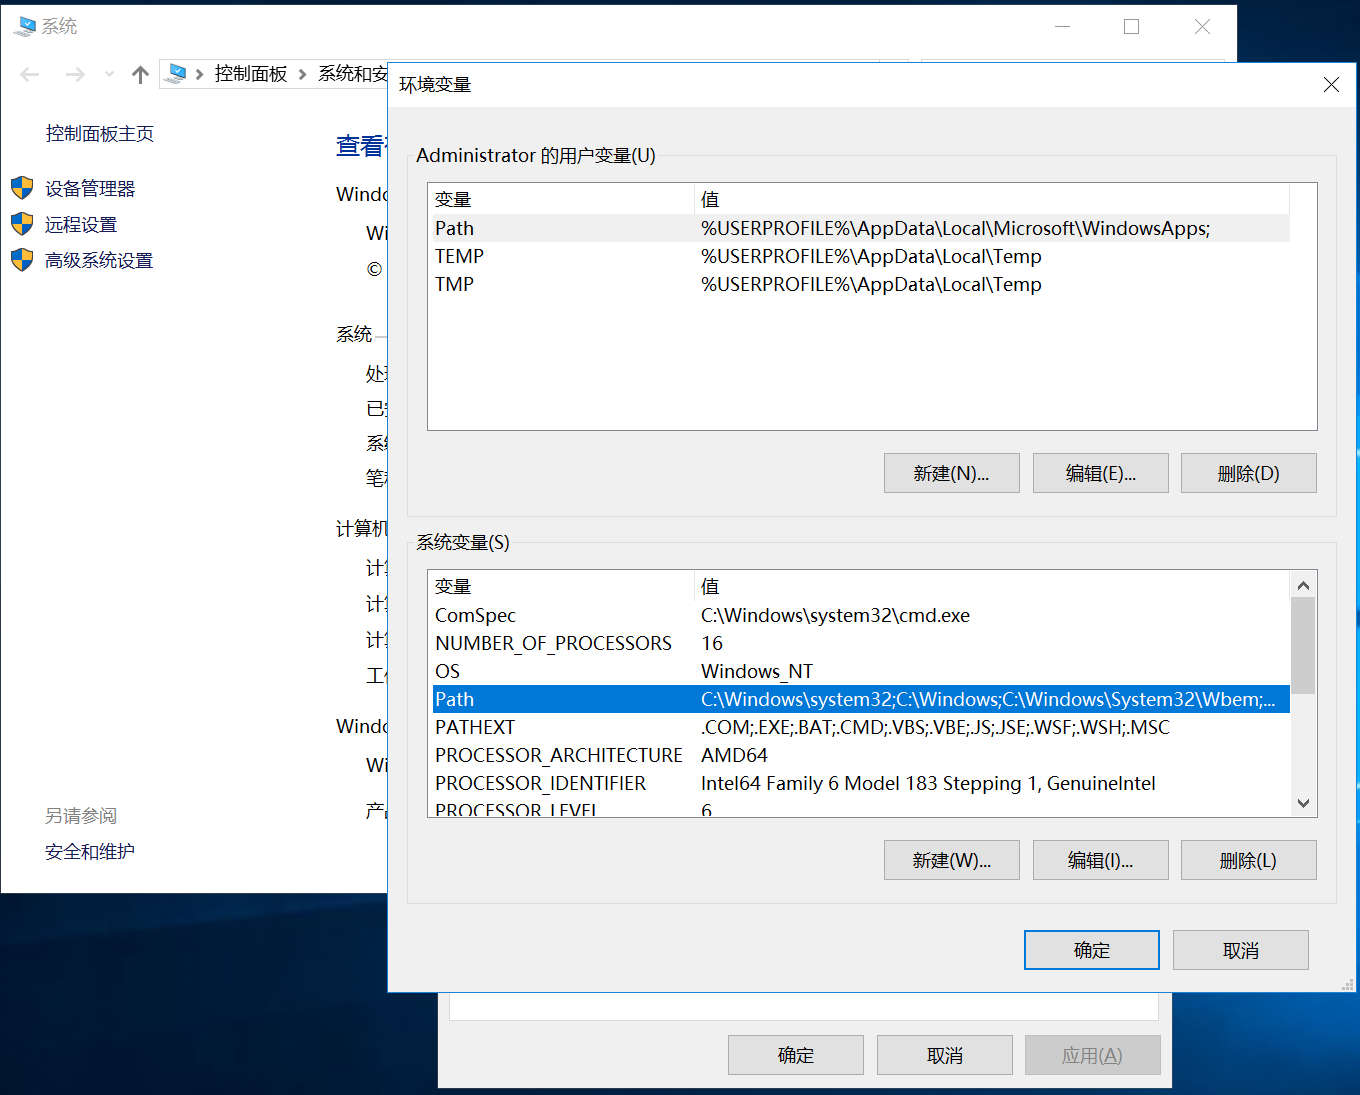This screenshot has height=1095, width=1360.
Task: Click 控制面板 in the address breadcrumb
Action: (x=251, y=73)
